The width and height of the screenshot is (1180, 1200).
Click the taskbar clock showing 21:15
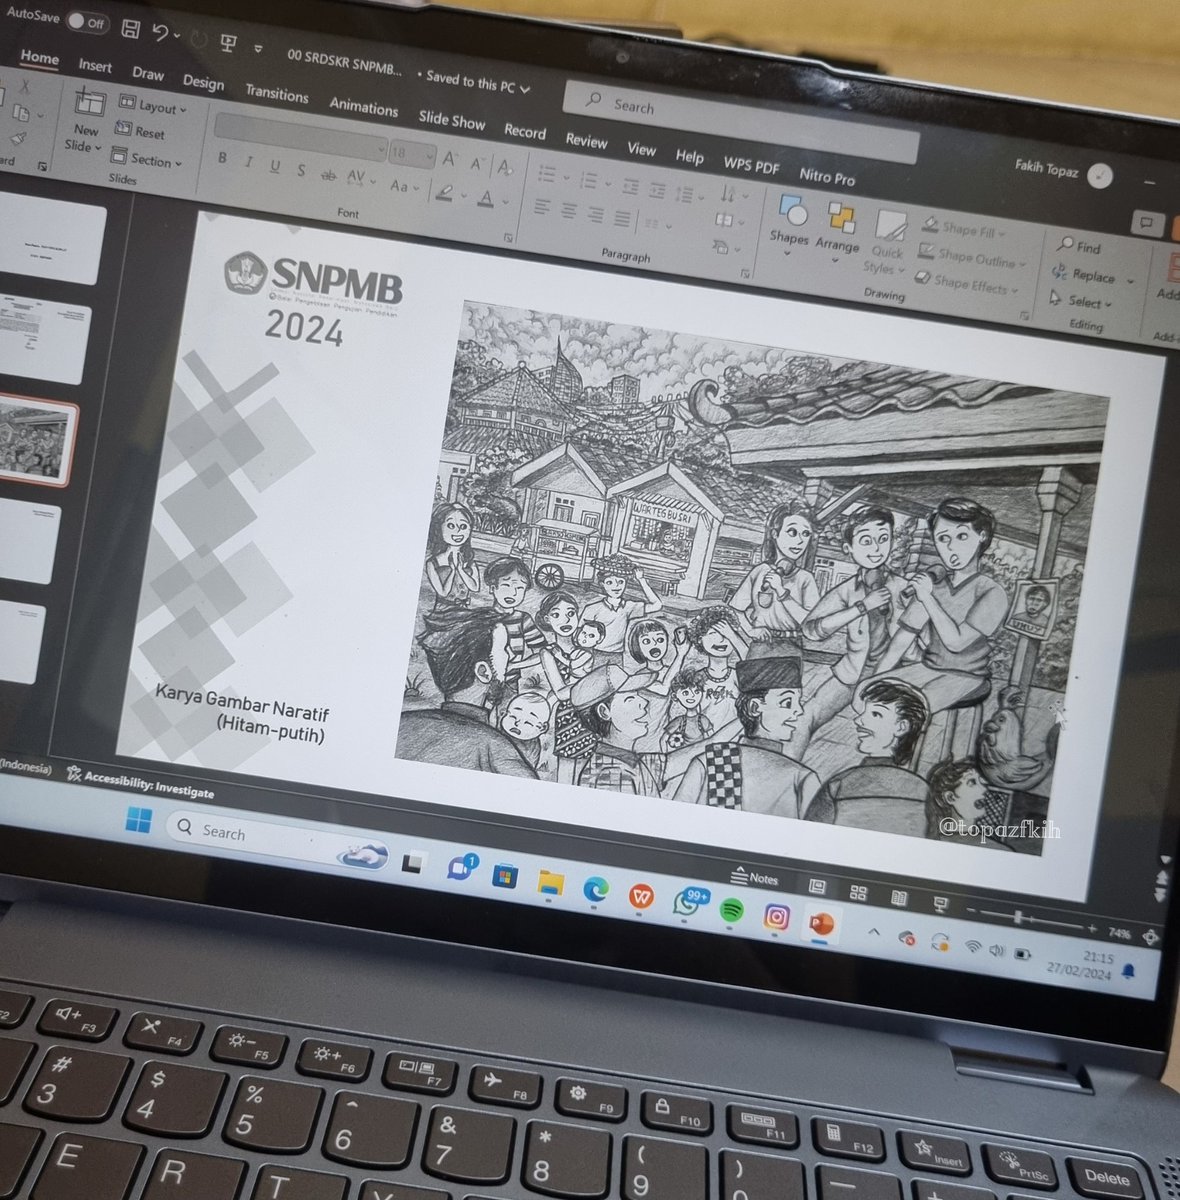click(1079, 966)
